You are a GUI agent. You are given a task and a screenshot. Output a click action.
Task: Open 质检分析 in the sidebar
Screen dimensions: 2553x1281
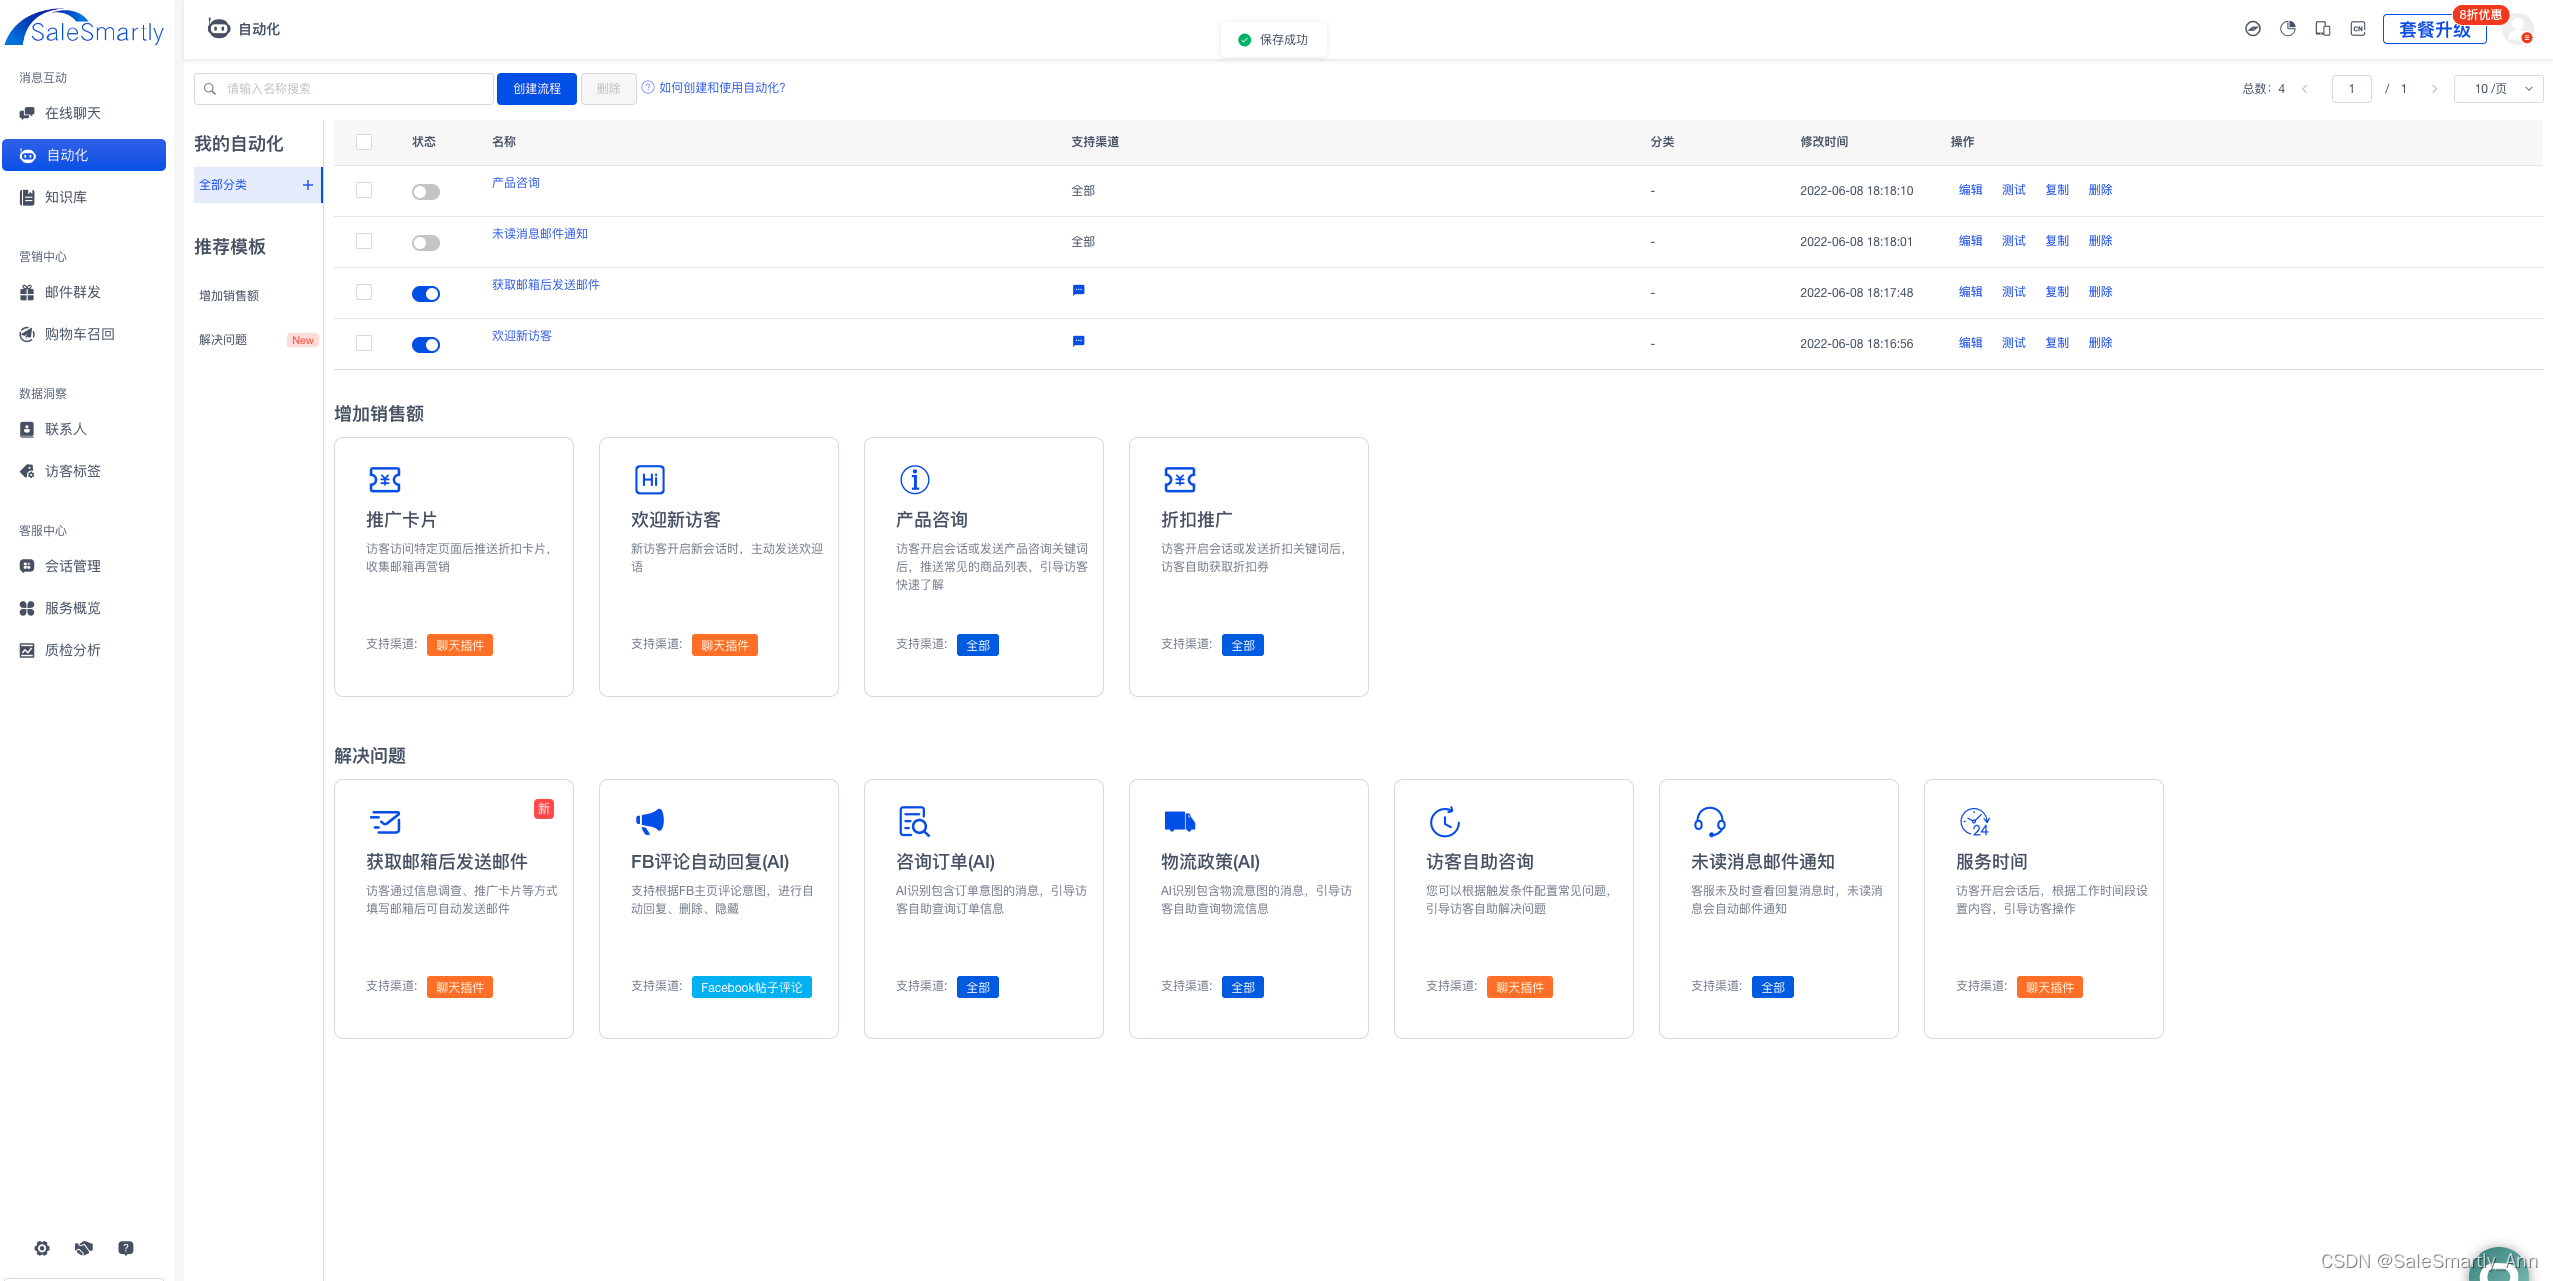pyautogui.click(x=84, y=650)
